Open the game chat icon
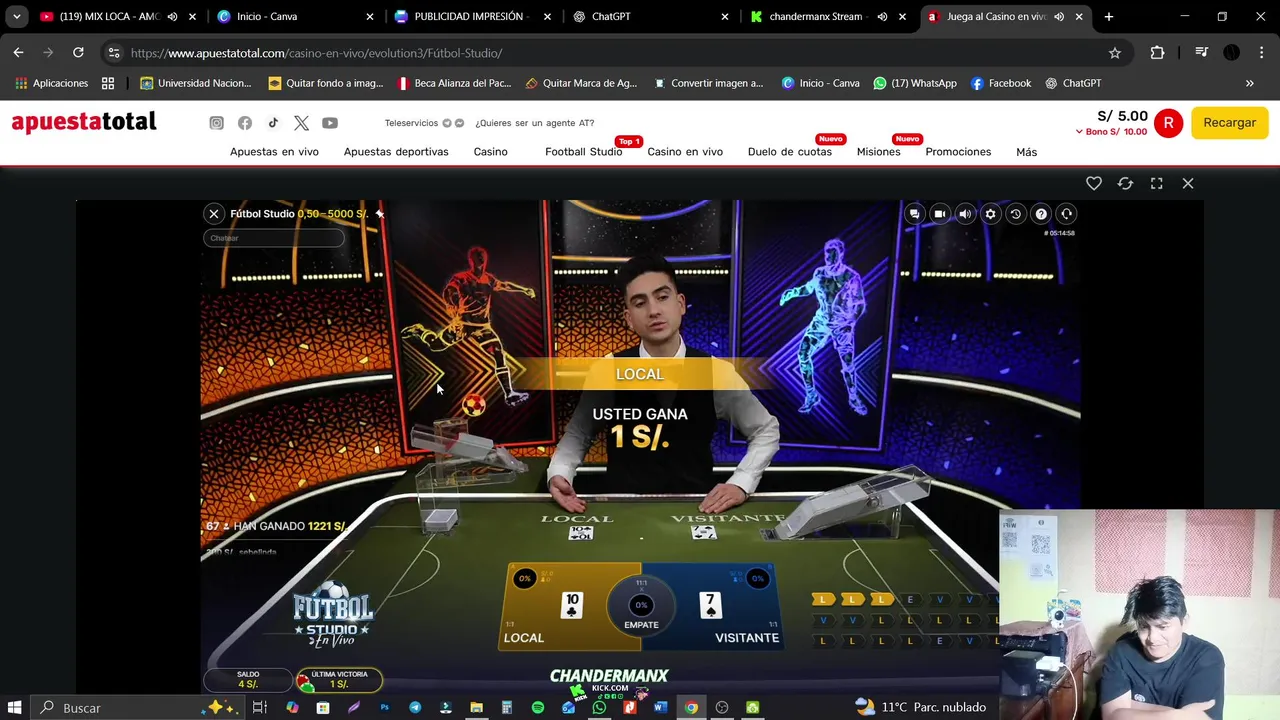Screen dimensions: 1280x720 point(914,214)
